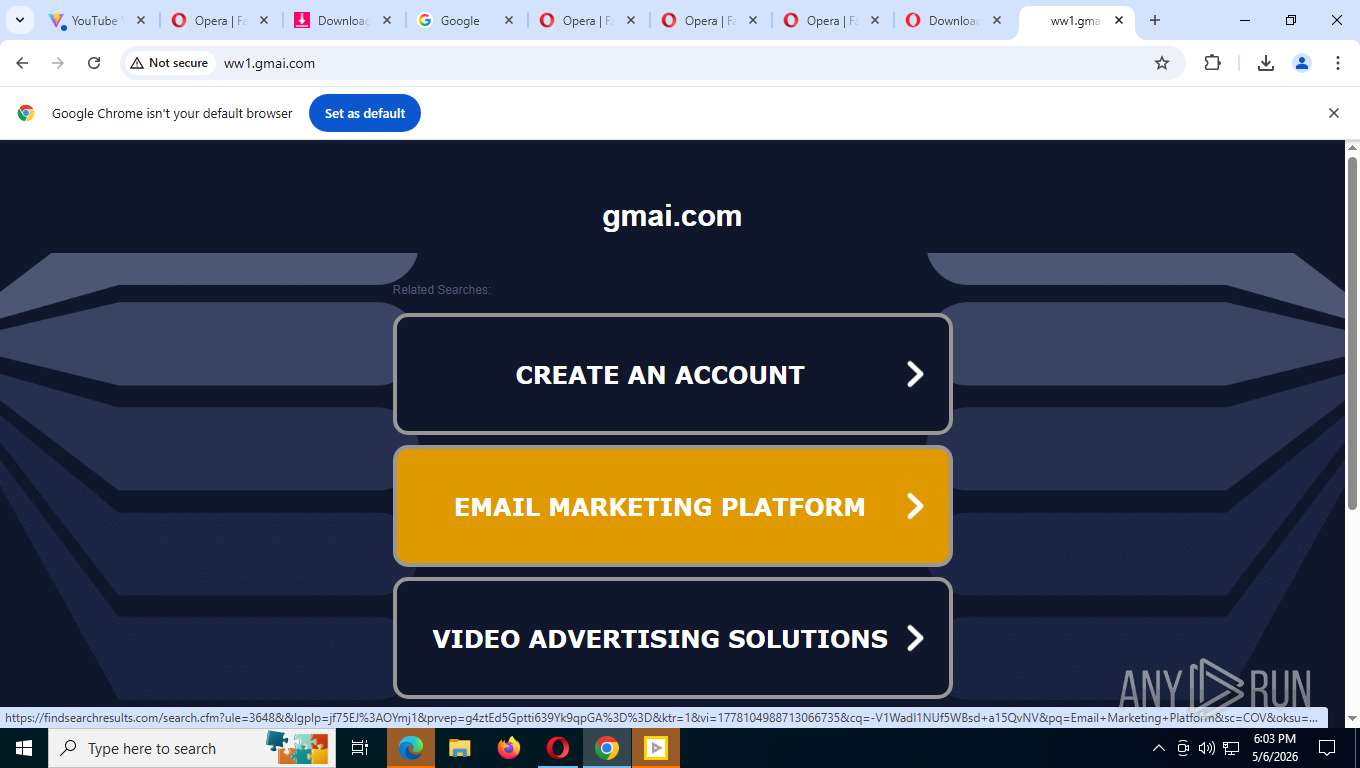Open CREATE AN ACCOUNT search link
Image resolution: width=1360 pixels, height=768 pixels.
(x=673, y=374)
